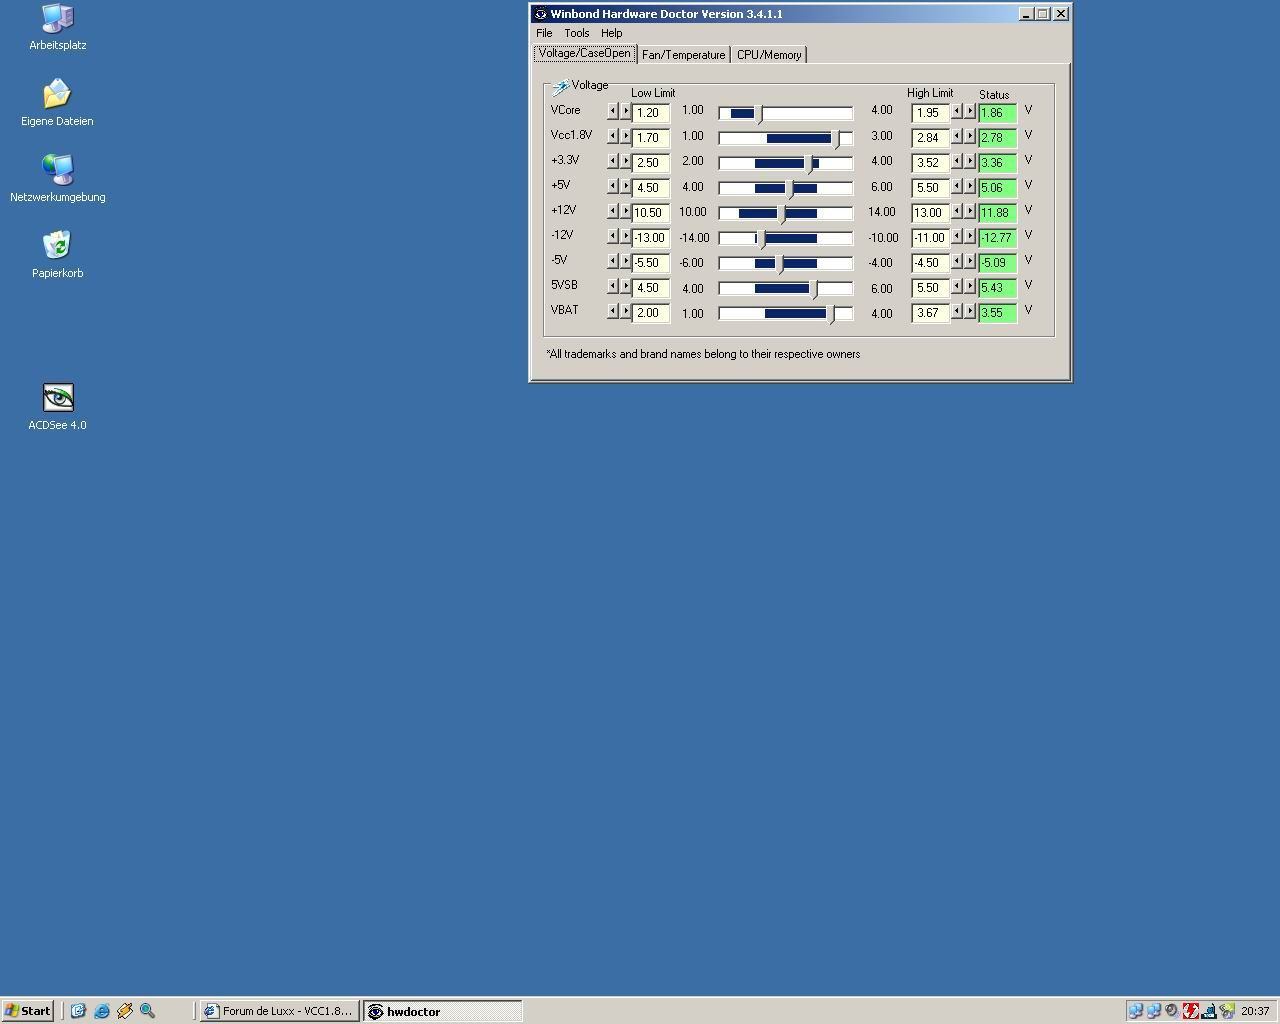Open the Help menu

[x=611, y=33]
